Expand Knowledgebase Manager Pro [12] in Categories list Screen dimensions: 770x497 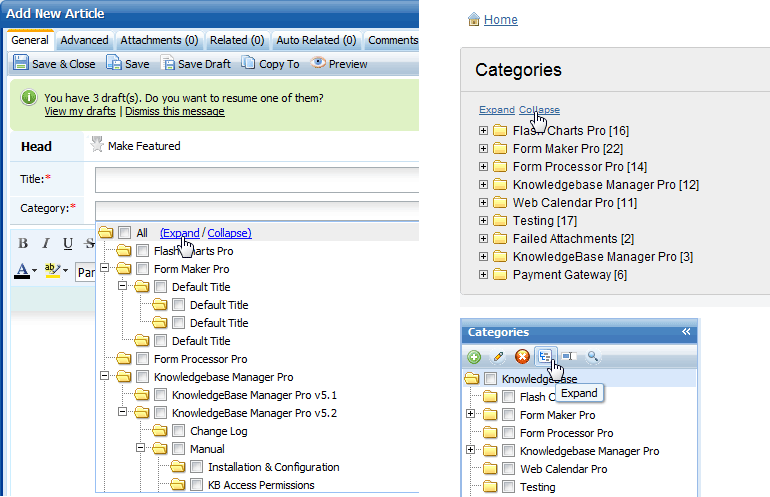tap(483, 184)
